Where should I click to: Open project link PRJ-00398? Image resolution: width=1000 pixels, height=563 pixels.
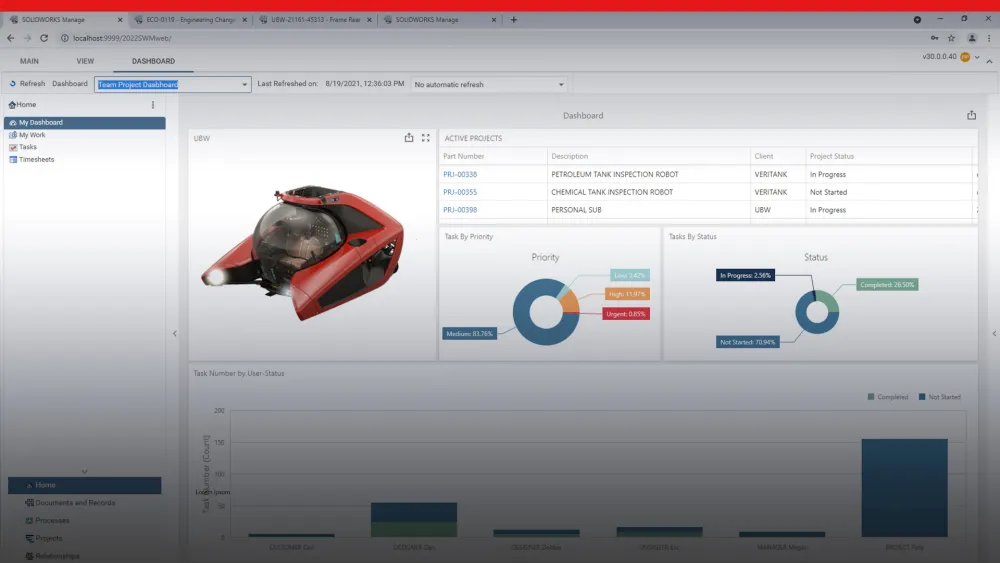pos(460,210)
